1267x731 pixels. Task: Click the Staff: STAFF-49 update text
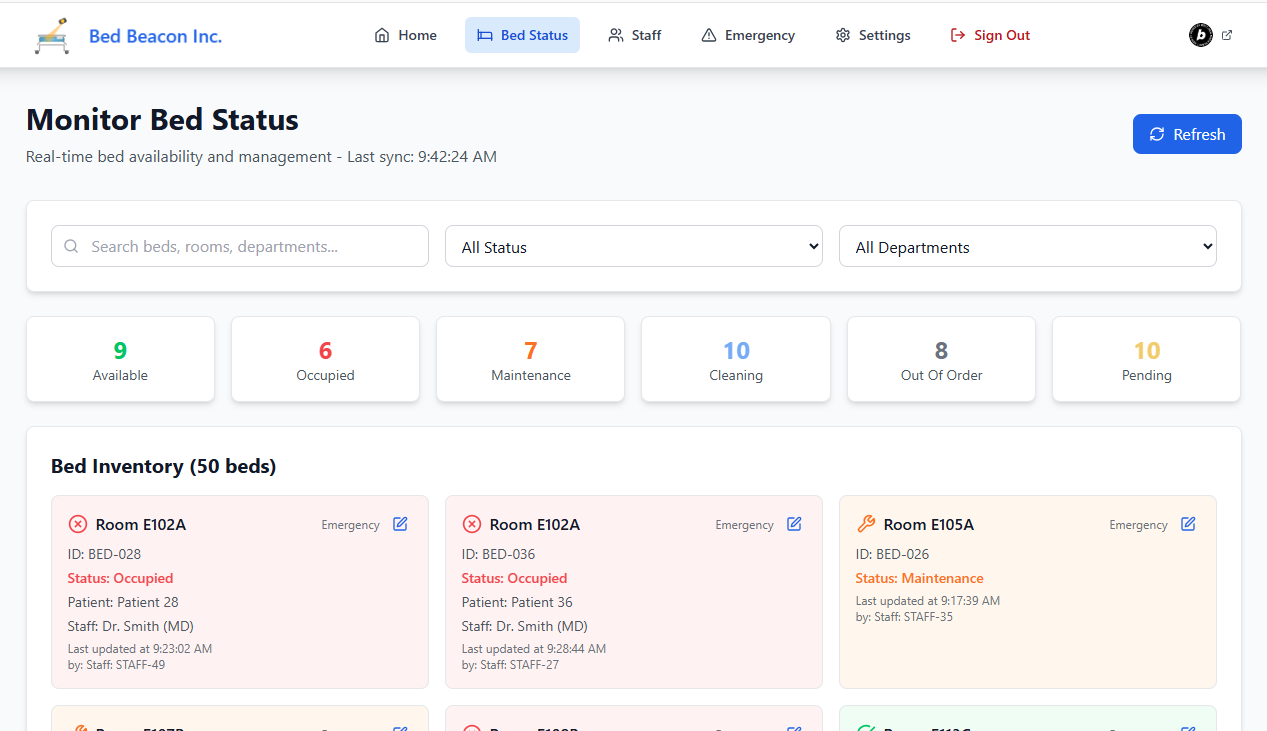(x=116, y=665)
